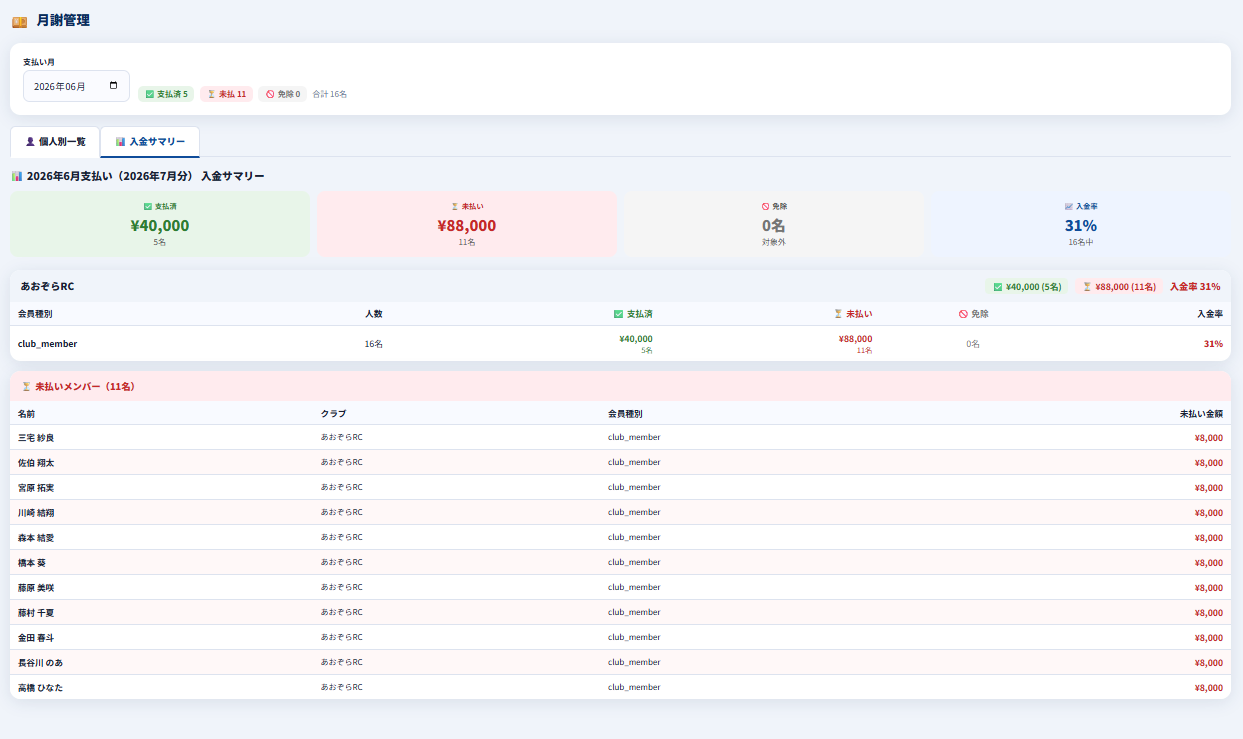Click the ¥88,000 未払い summary card
The height and width of the screenshot is (739, 1243).
coord(467,224)
